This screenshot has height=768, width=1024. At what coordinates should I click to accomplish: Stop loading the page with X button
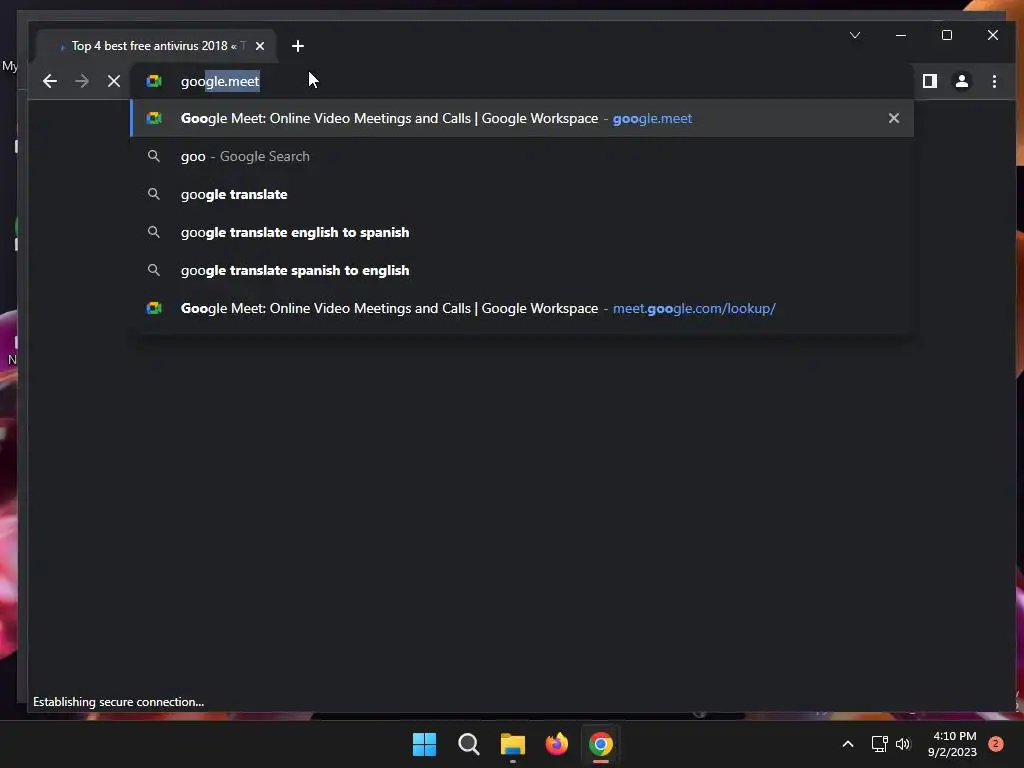[114, 81]
